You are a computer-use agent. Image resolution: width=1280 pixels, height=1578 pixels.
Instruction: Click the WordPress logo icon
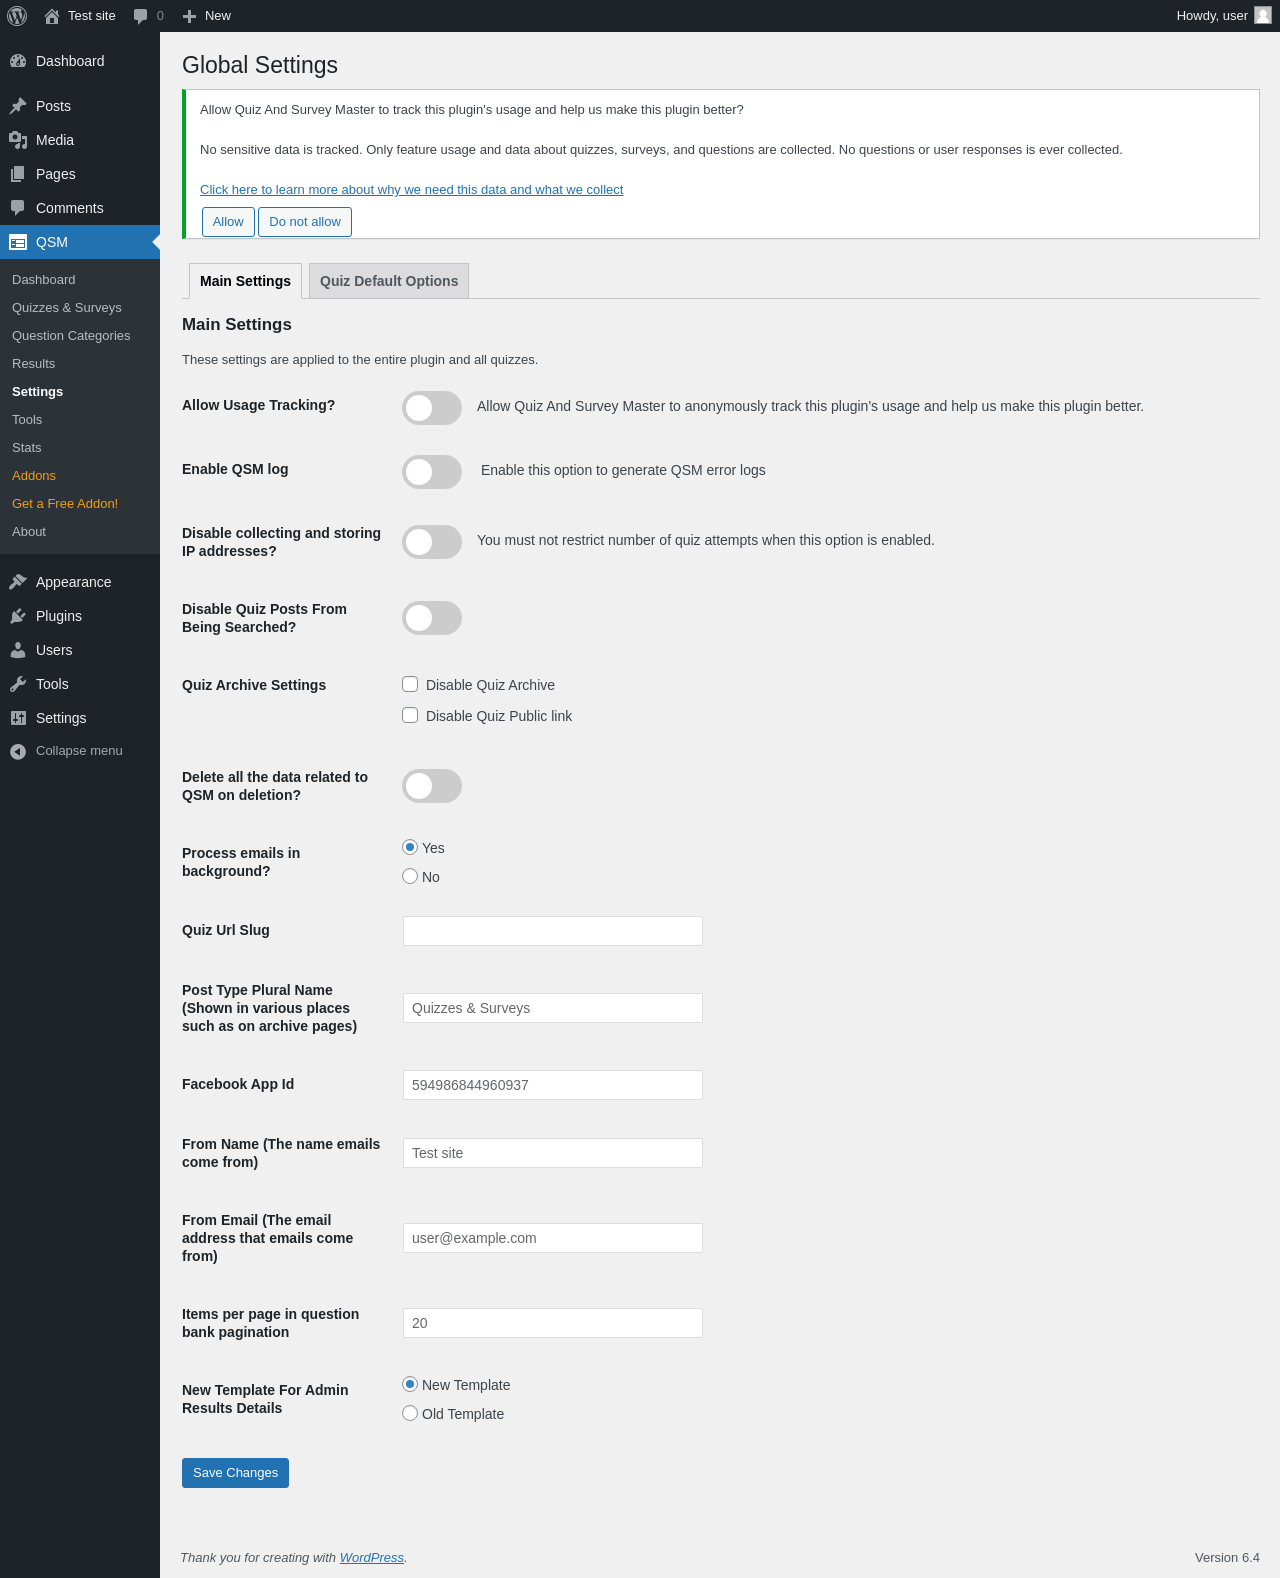[17, 16]
